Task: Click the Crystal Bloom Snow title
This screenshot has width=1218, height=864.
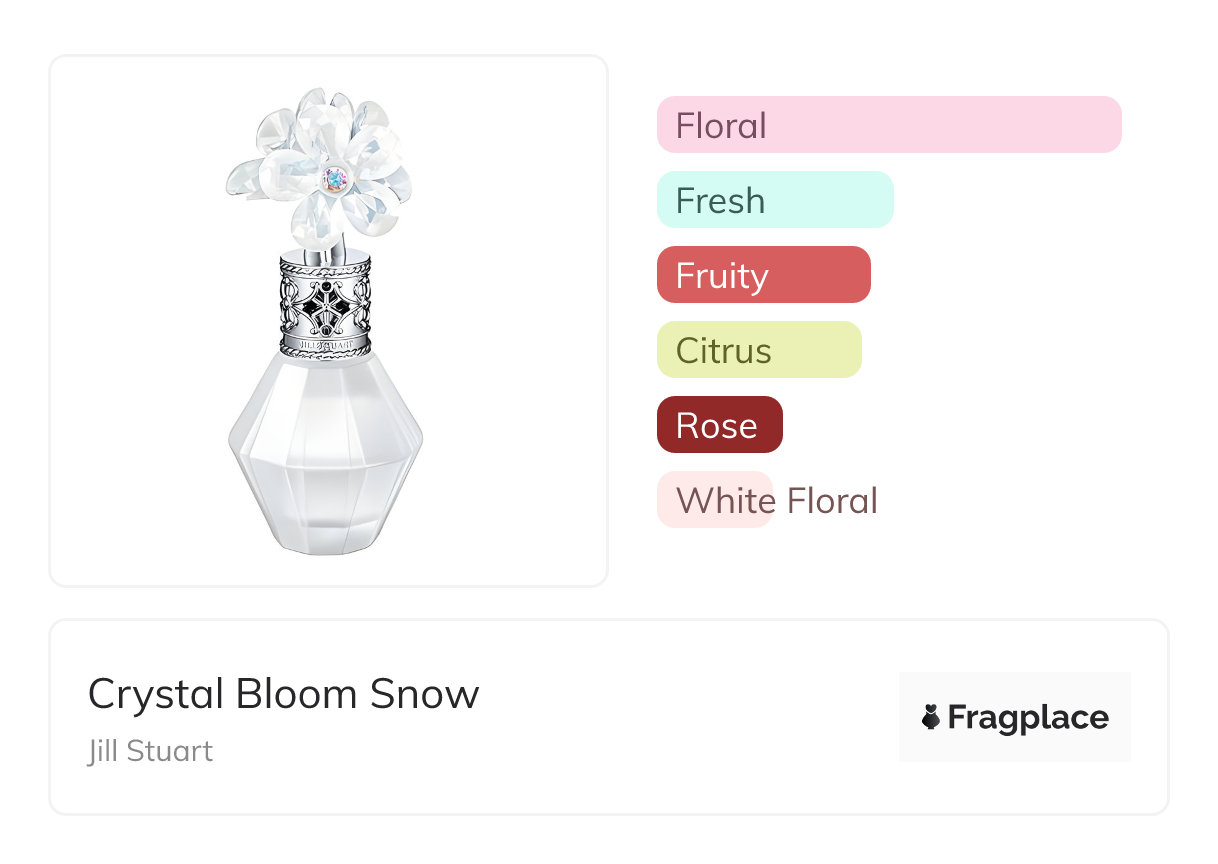Action: [x=283, y=694]
